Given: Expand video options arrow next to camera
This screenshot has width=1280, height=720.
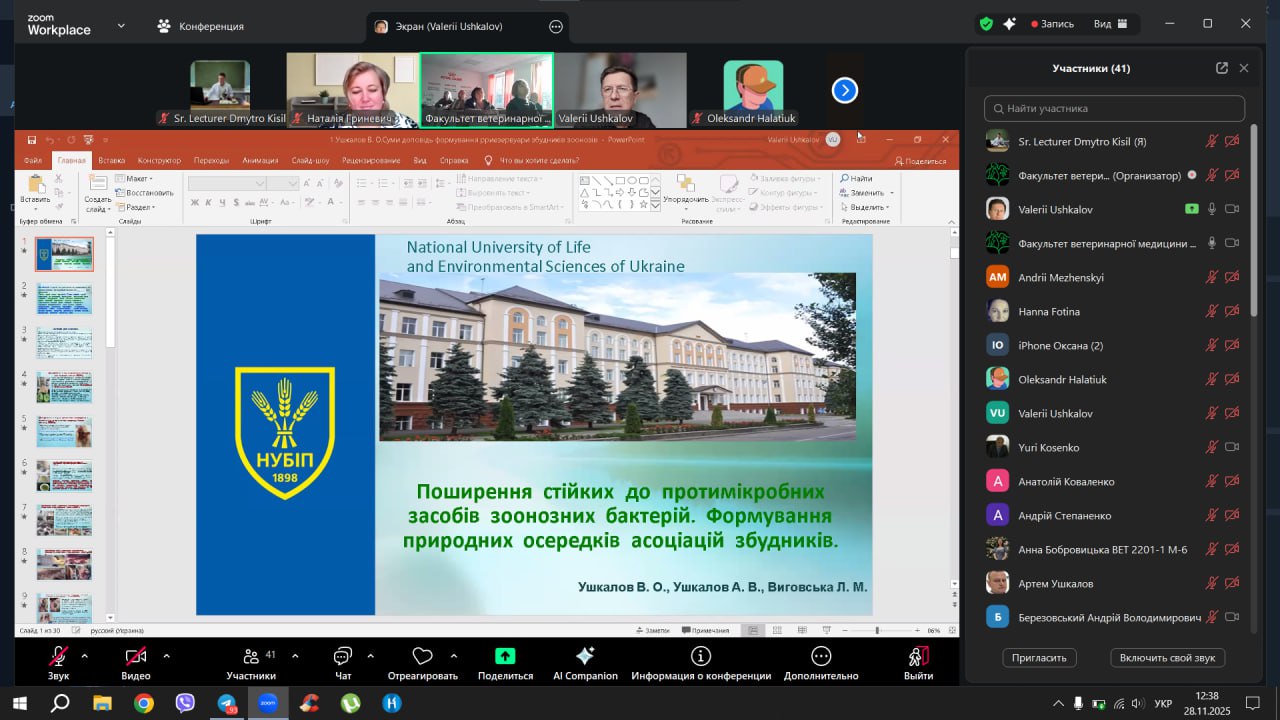Looking at the screenshot, I should [x=166, y=656].
